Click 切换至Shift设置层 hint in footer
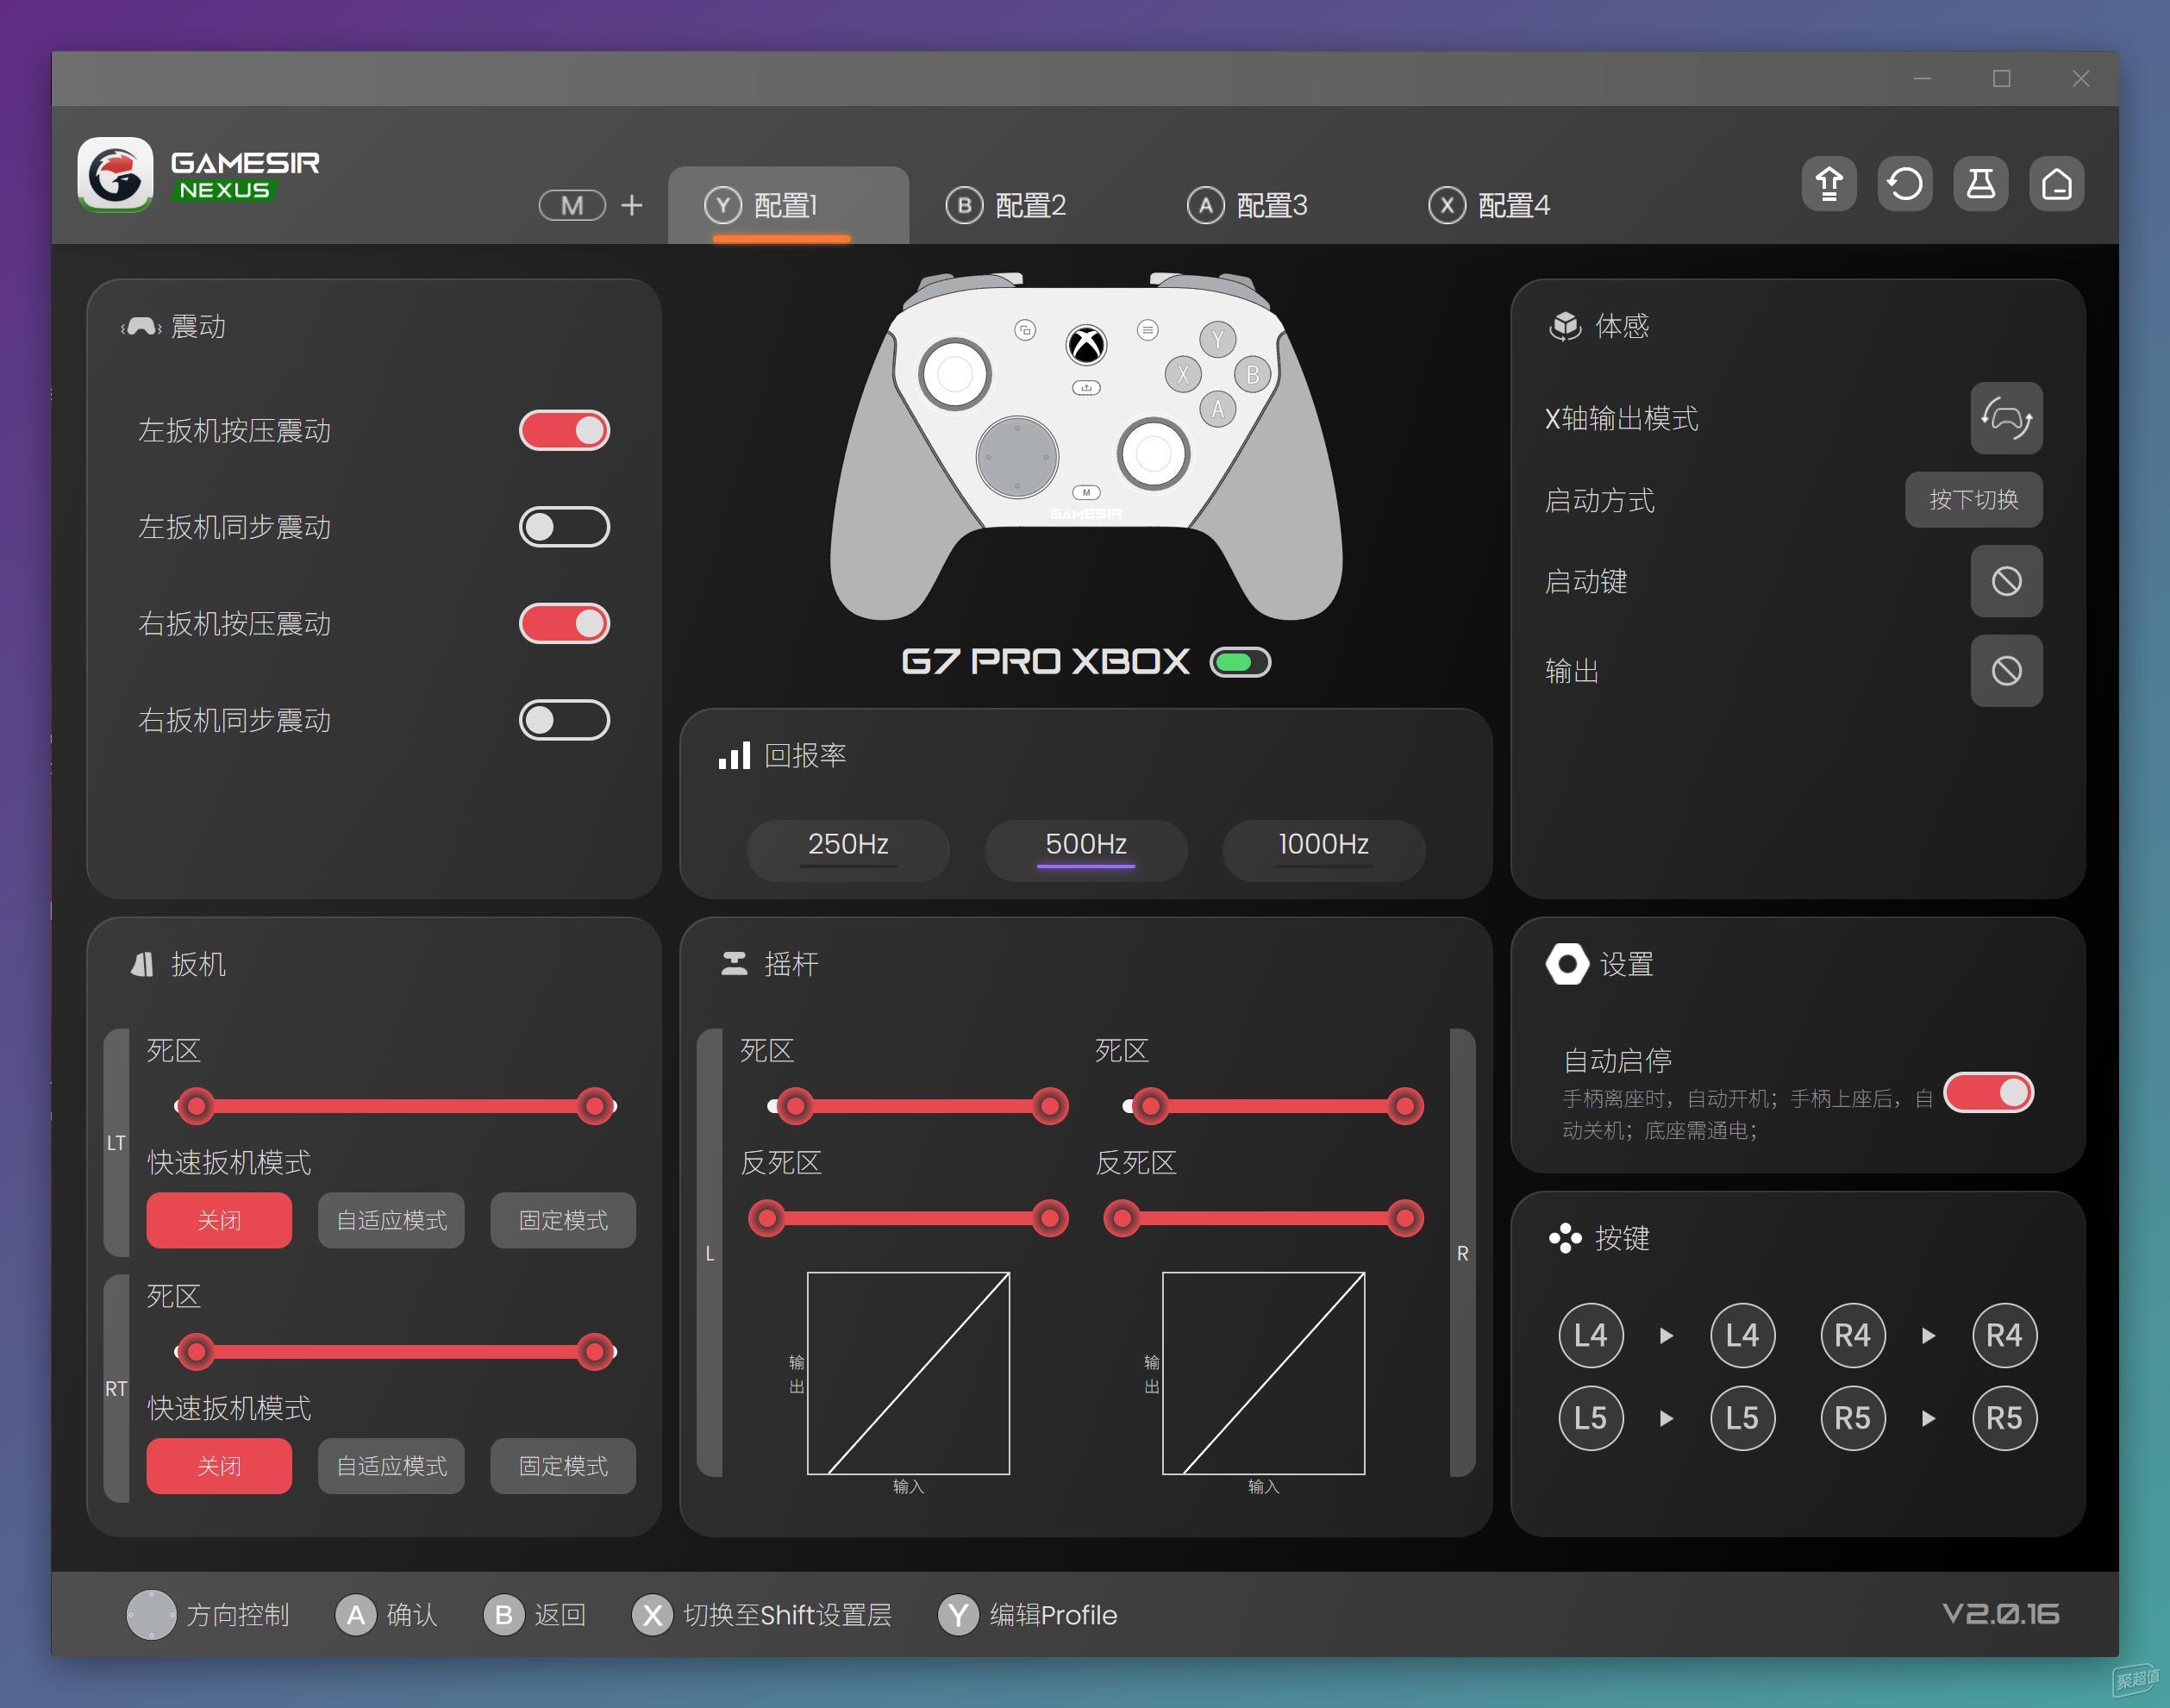Image resolution: width=2170 pixels, height=1708 pixels. tap(762, 1615)
